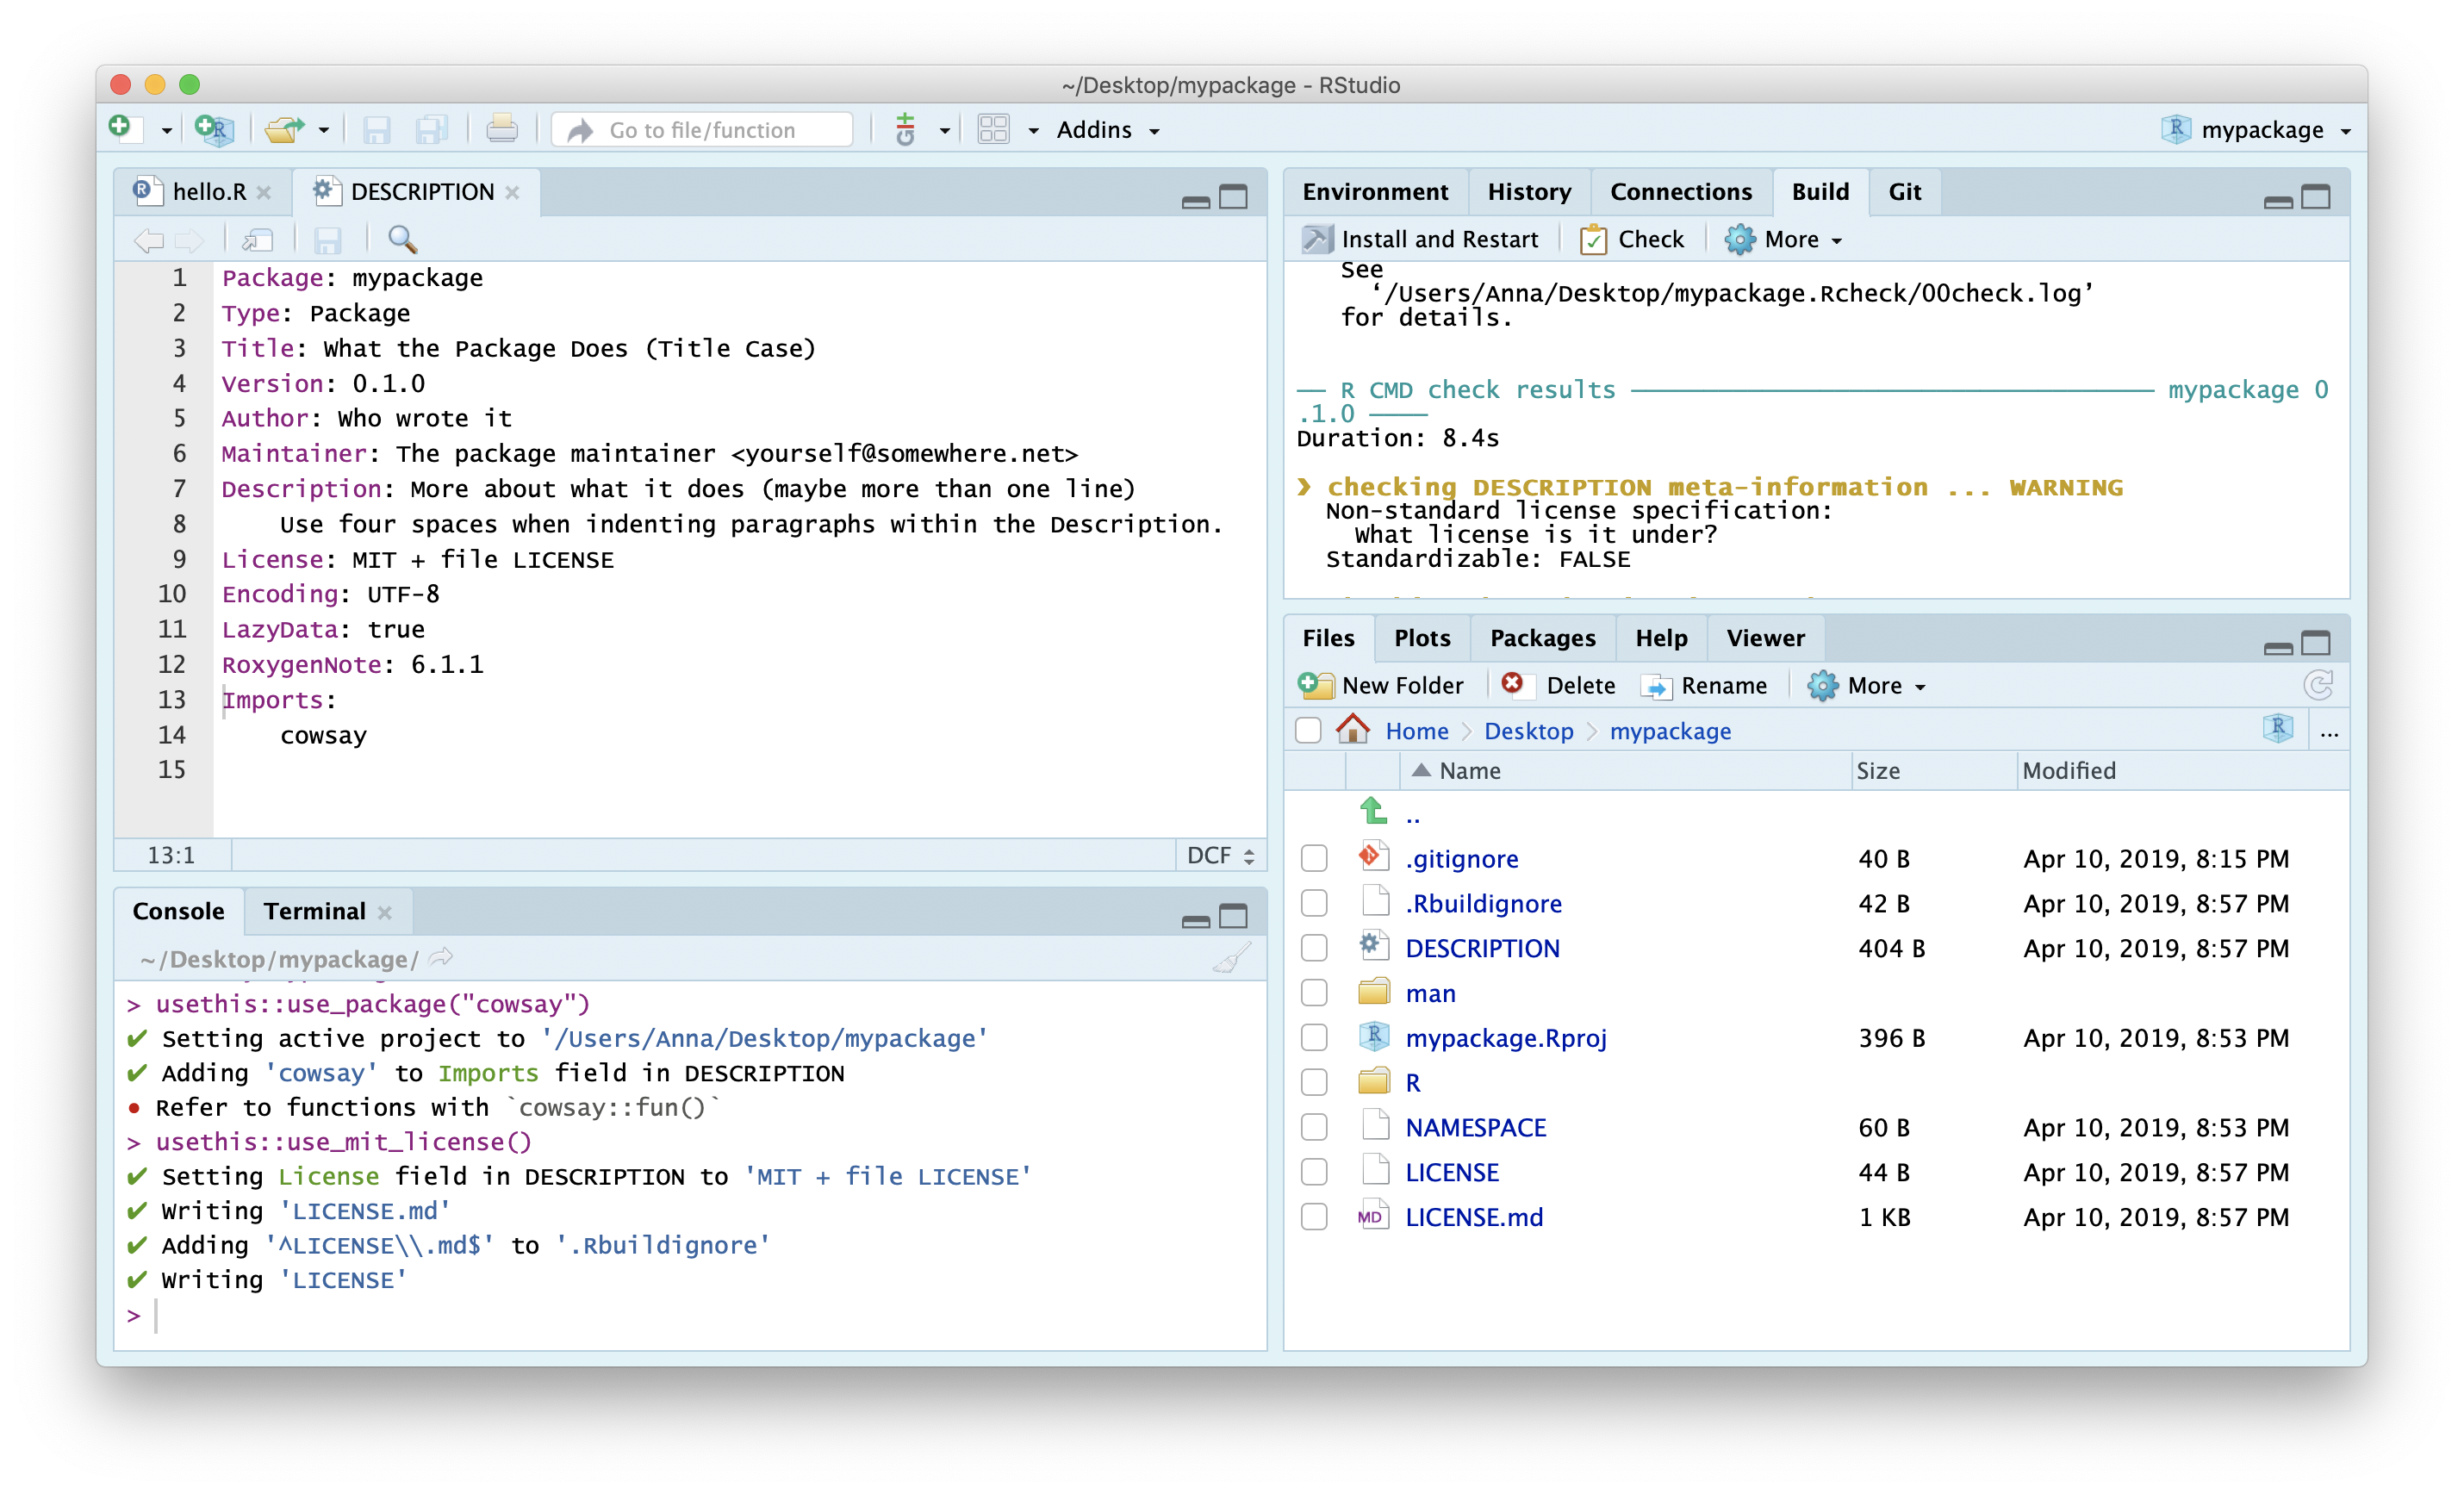Image resolution: width=2464 pixels, height=1494 pixels.
Task: Click the view working directory arrow in Console
Action: click(x=441, y=958)
